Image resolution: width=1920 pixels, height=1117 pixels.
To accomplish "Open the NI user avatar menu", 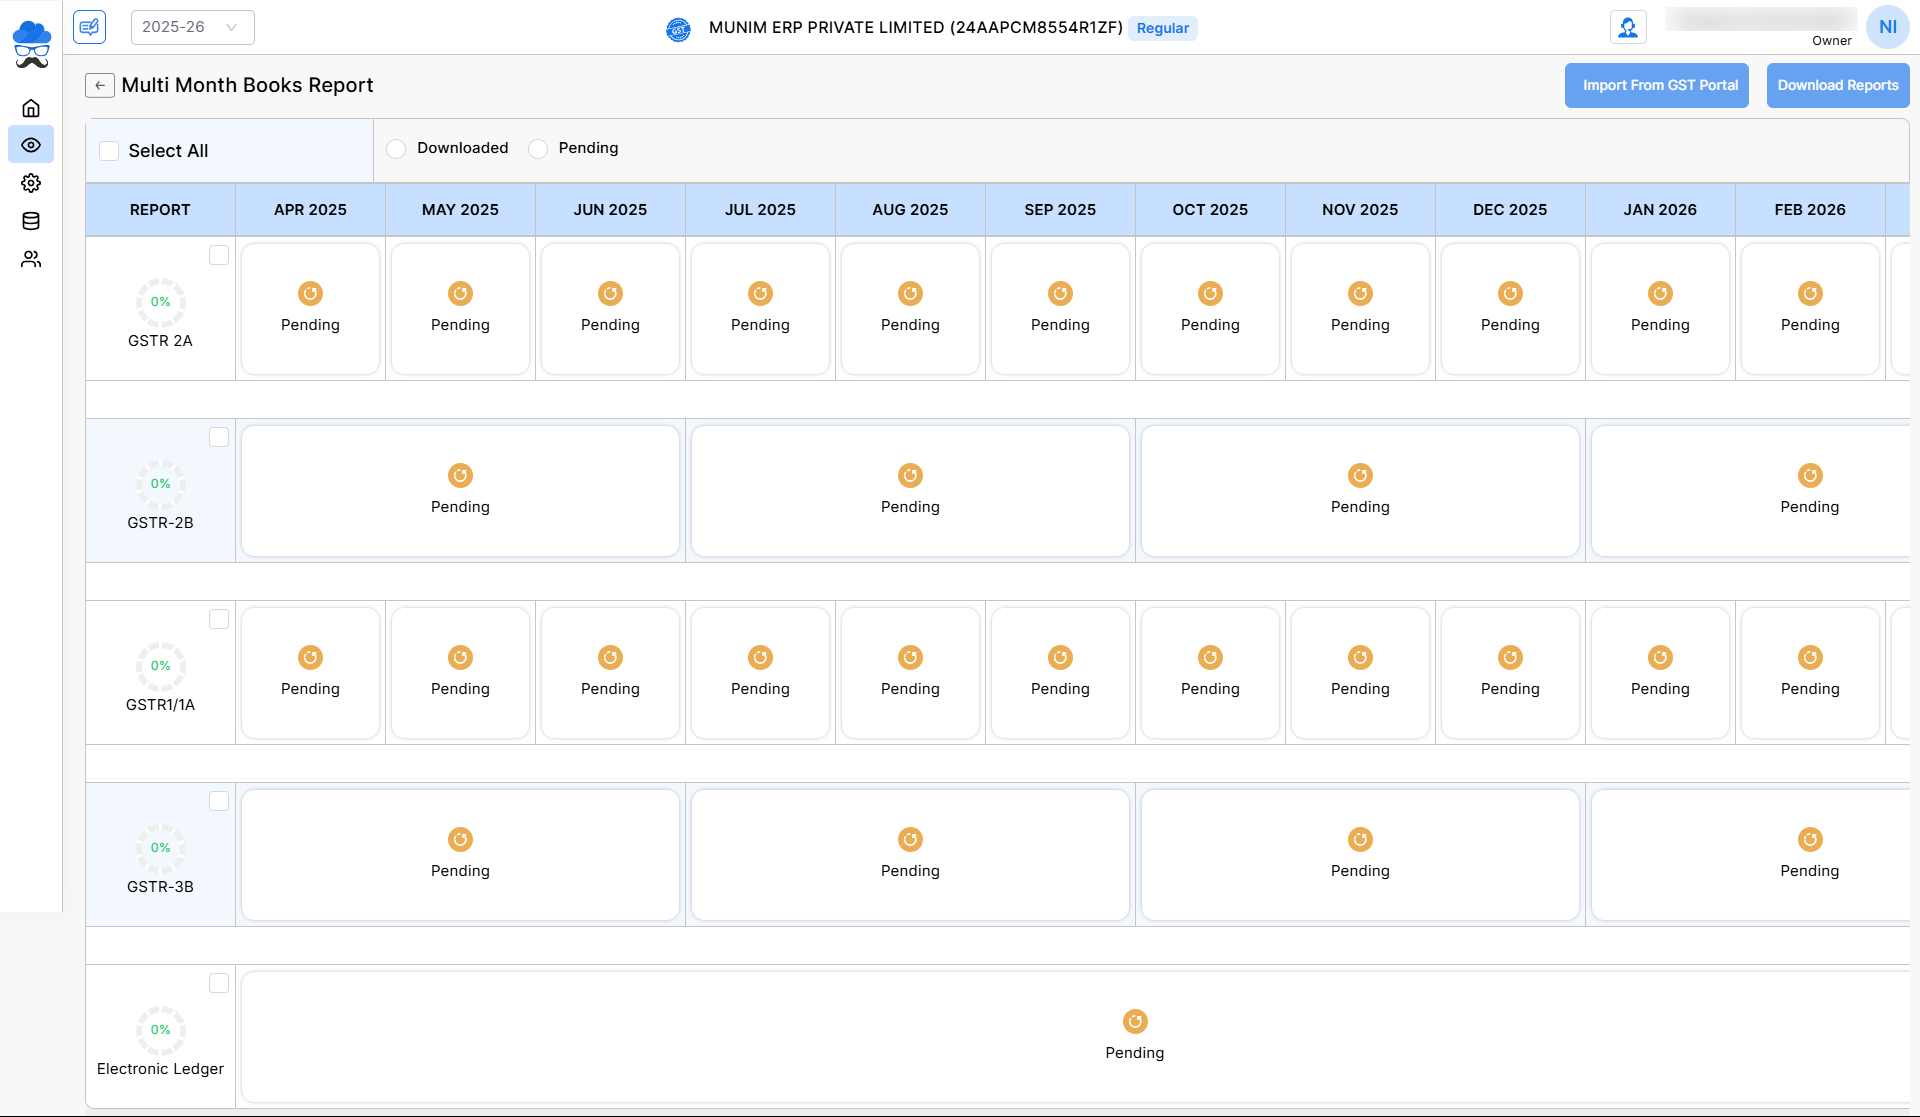I will point(1887,27).
